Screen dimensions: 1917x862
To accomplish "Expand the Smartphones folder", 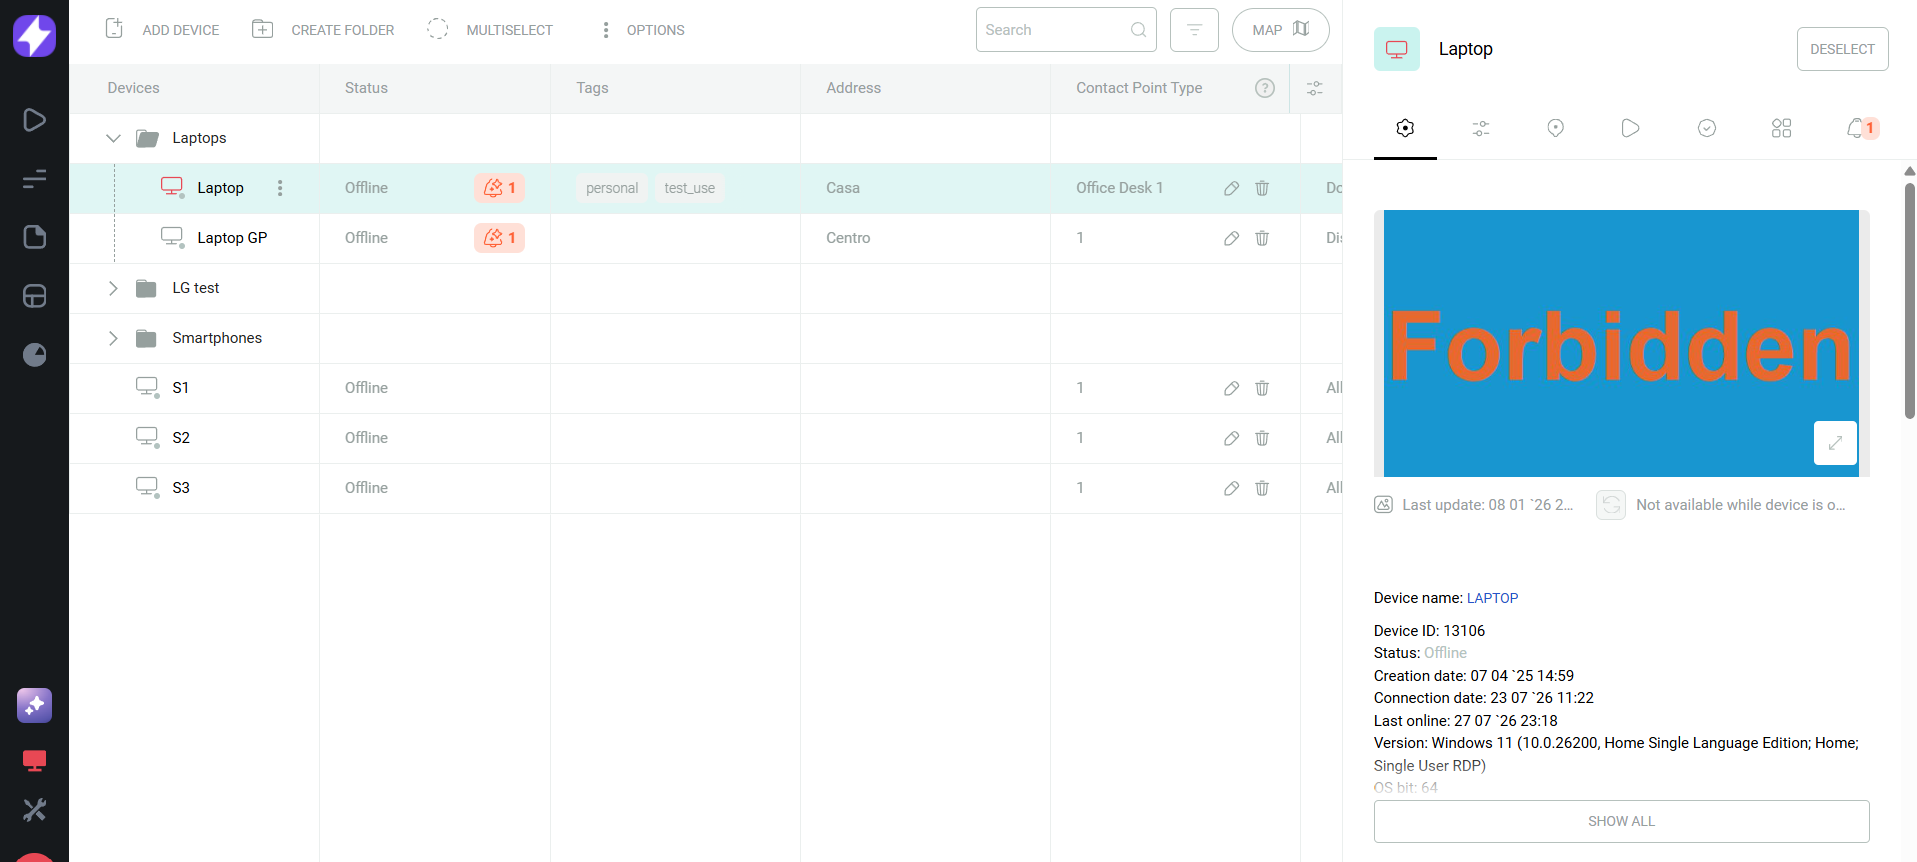I will (113, 338).
